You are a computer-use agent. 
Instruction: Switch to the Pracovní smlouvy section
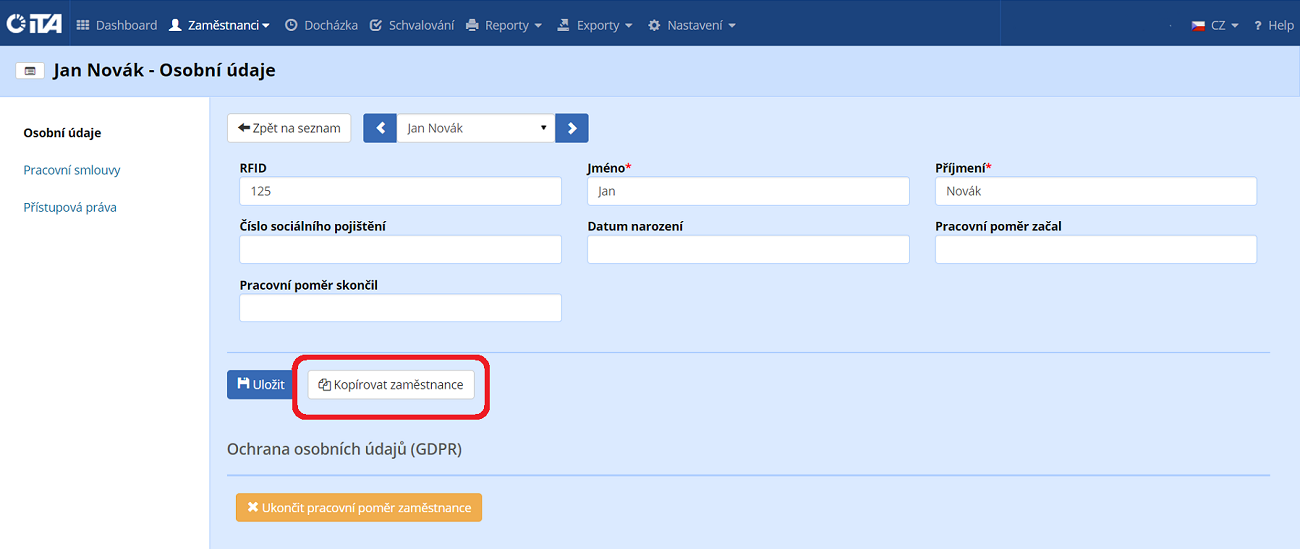tap(72, 170)
